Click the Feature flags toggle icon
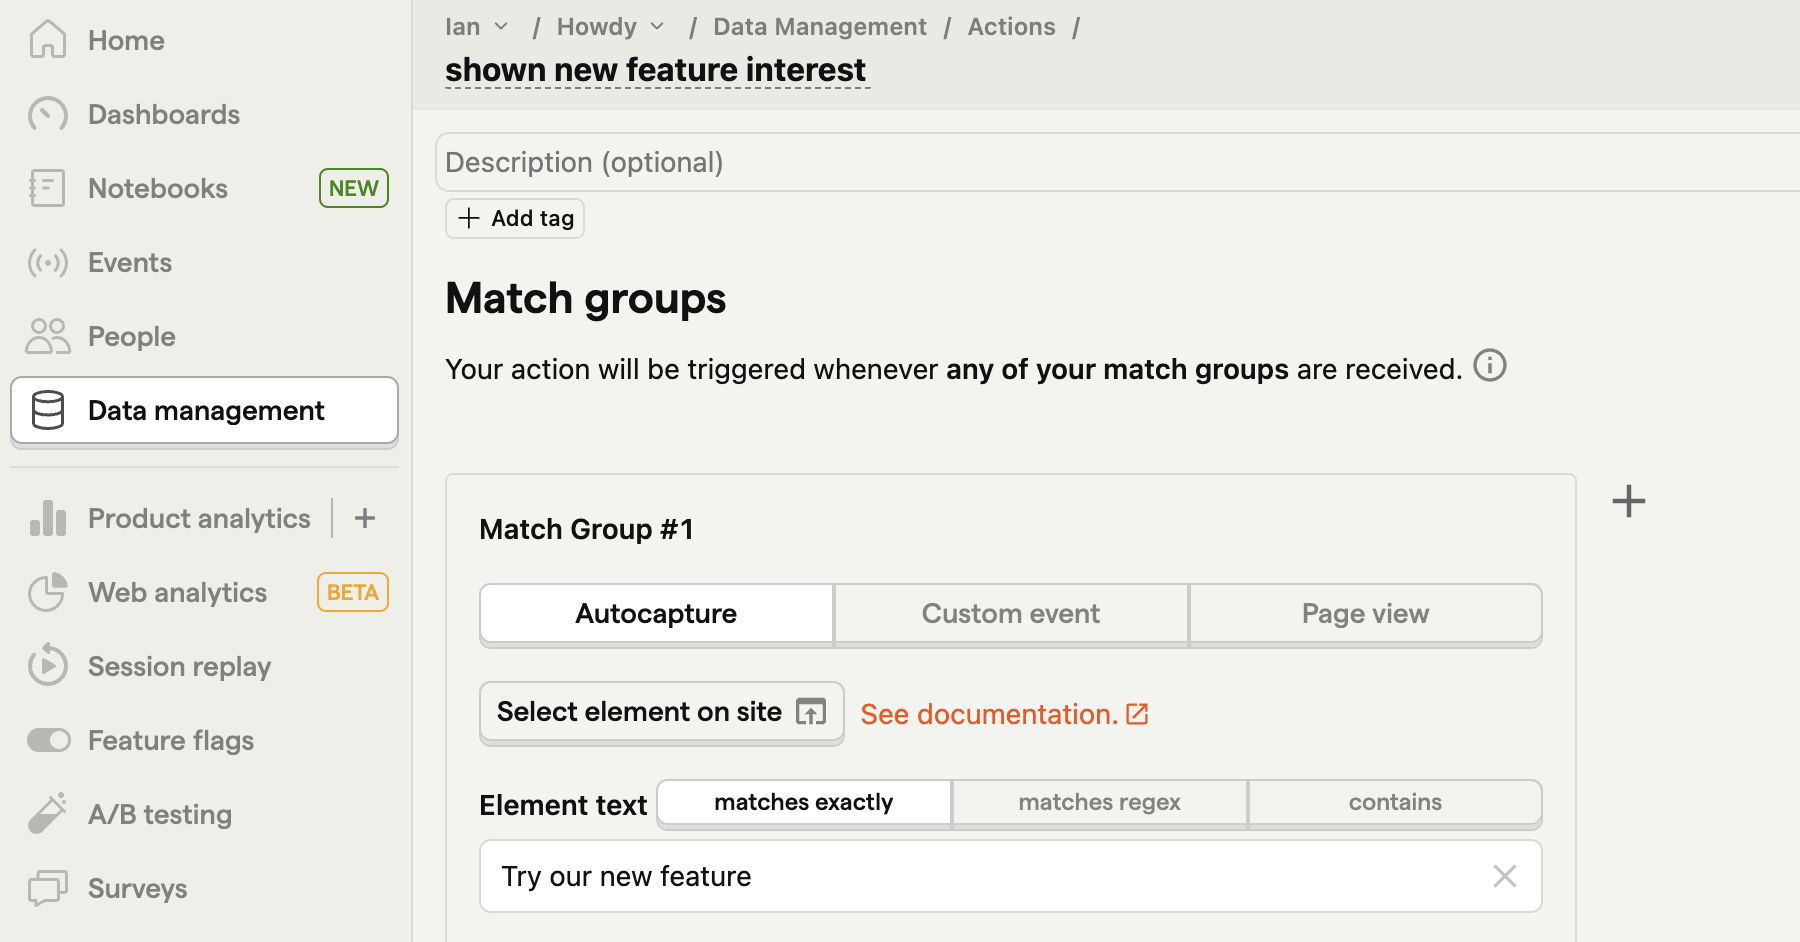The height and width of the screenshot is (942, 1800). coord(48,740)
